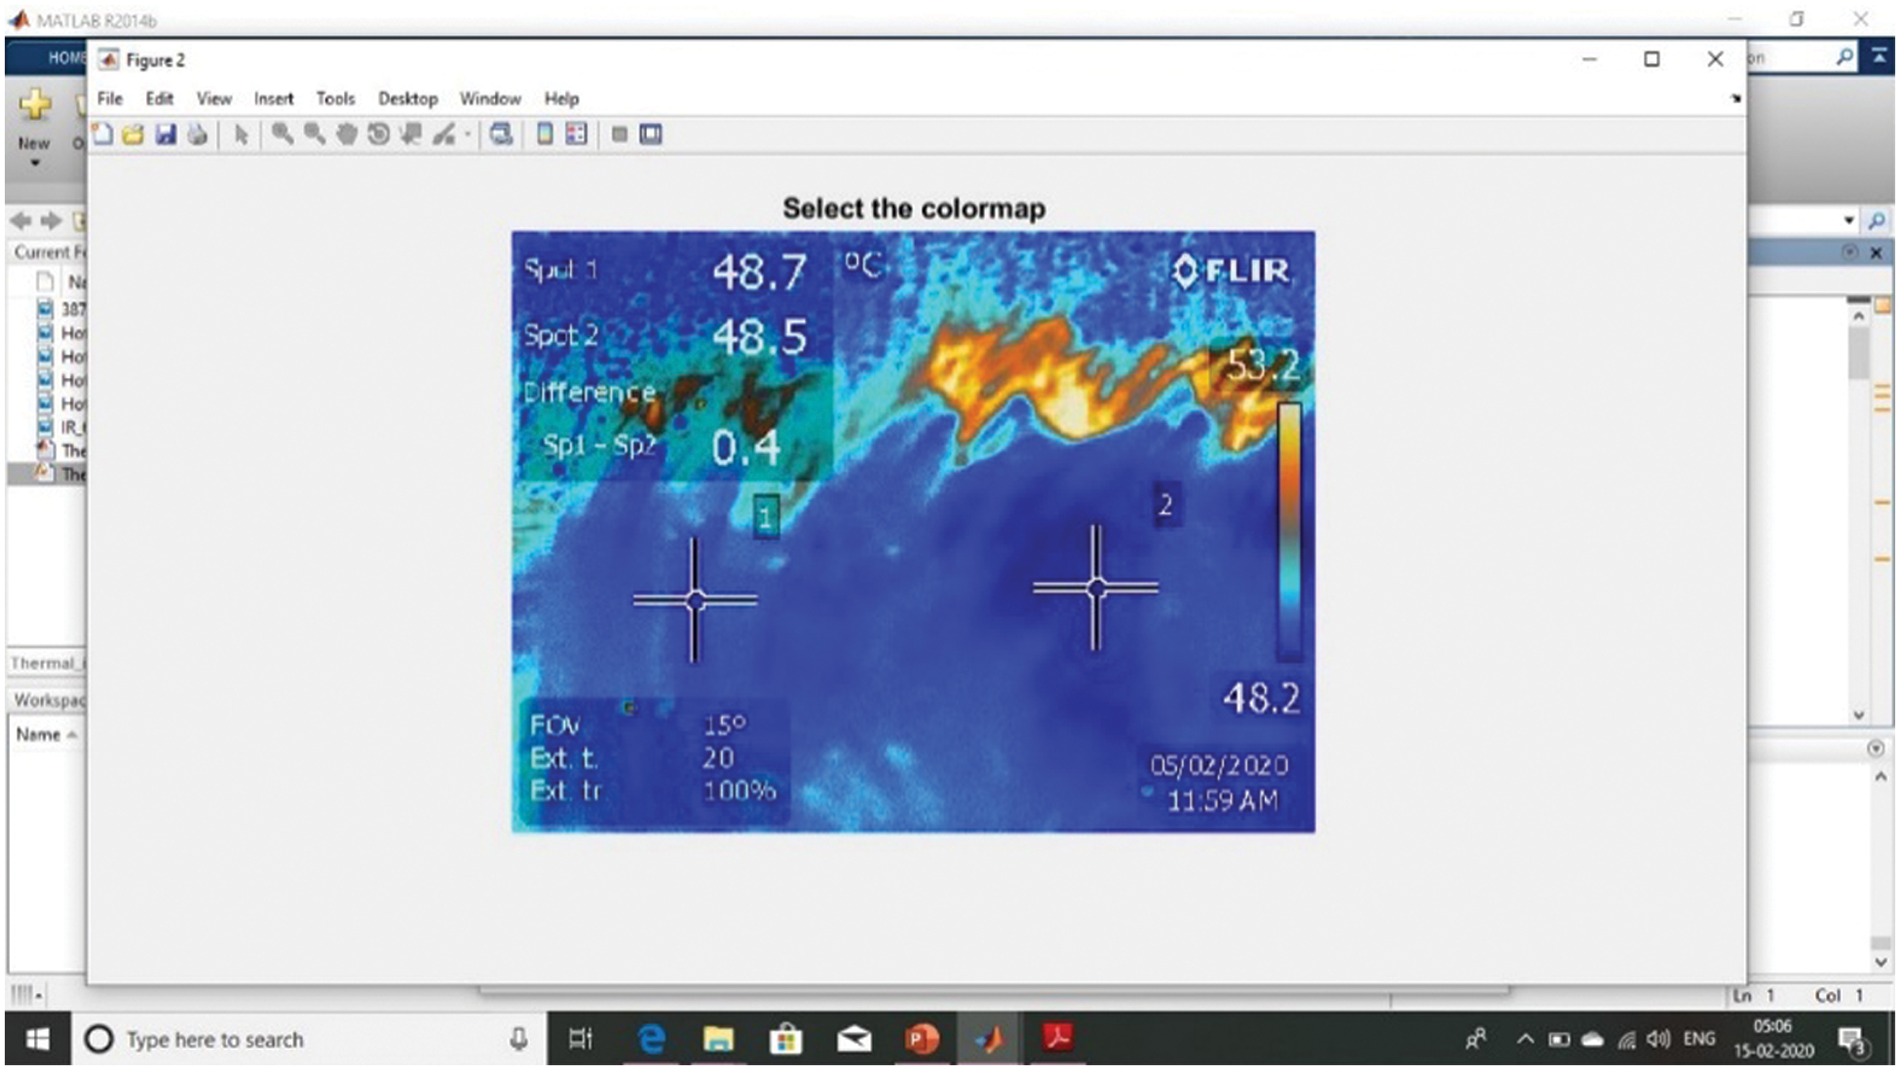Toggle Insert Colorbar on the figure

[x=545, y=134]
